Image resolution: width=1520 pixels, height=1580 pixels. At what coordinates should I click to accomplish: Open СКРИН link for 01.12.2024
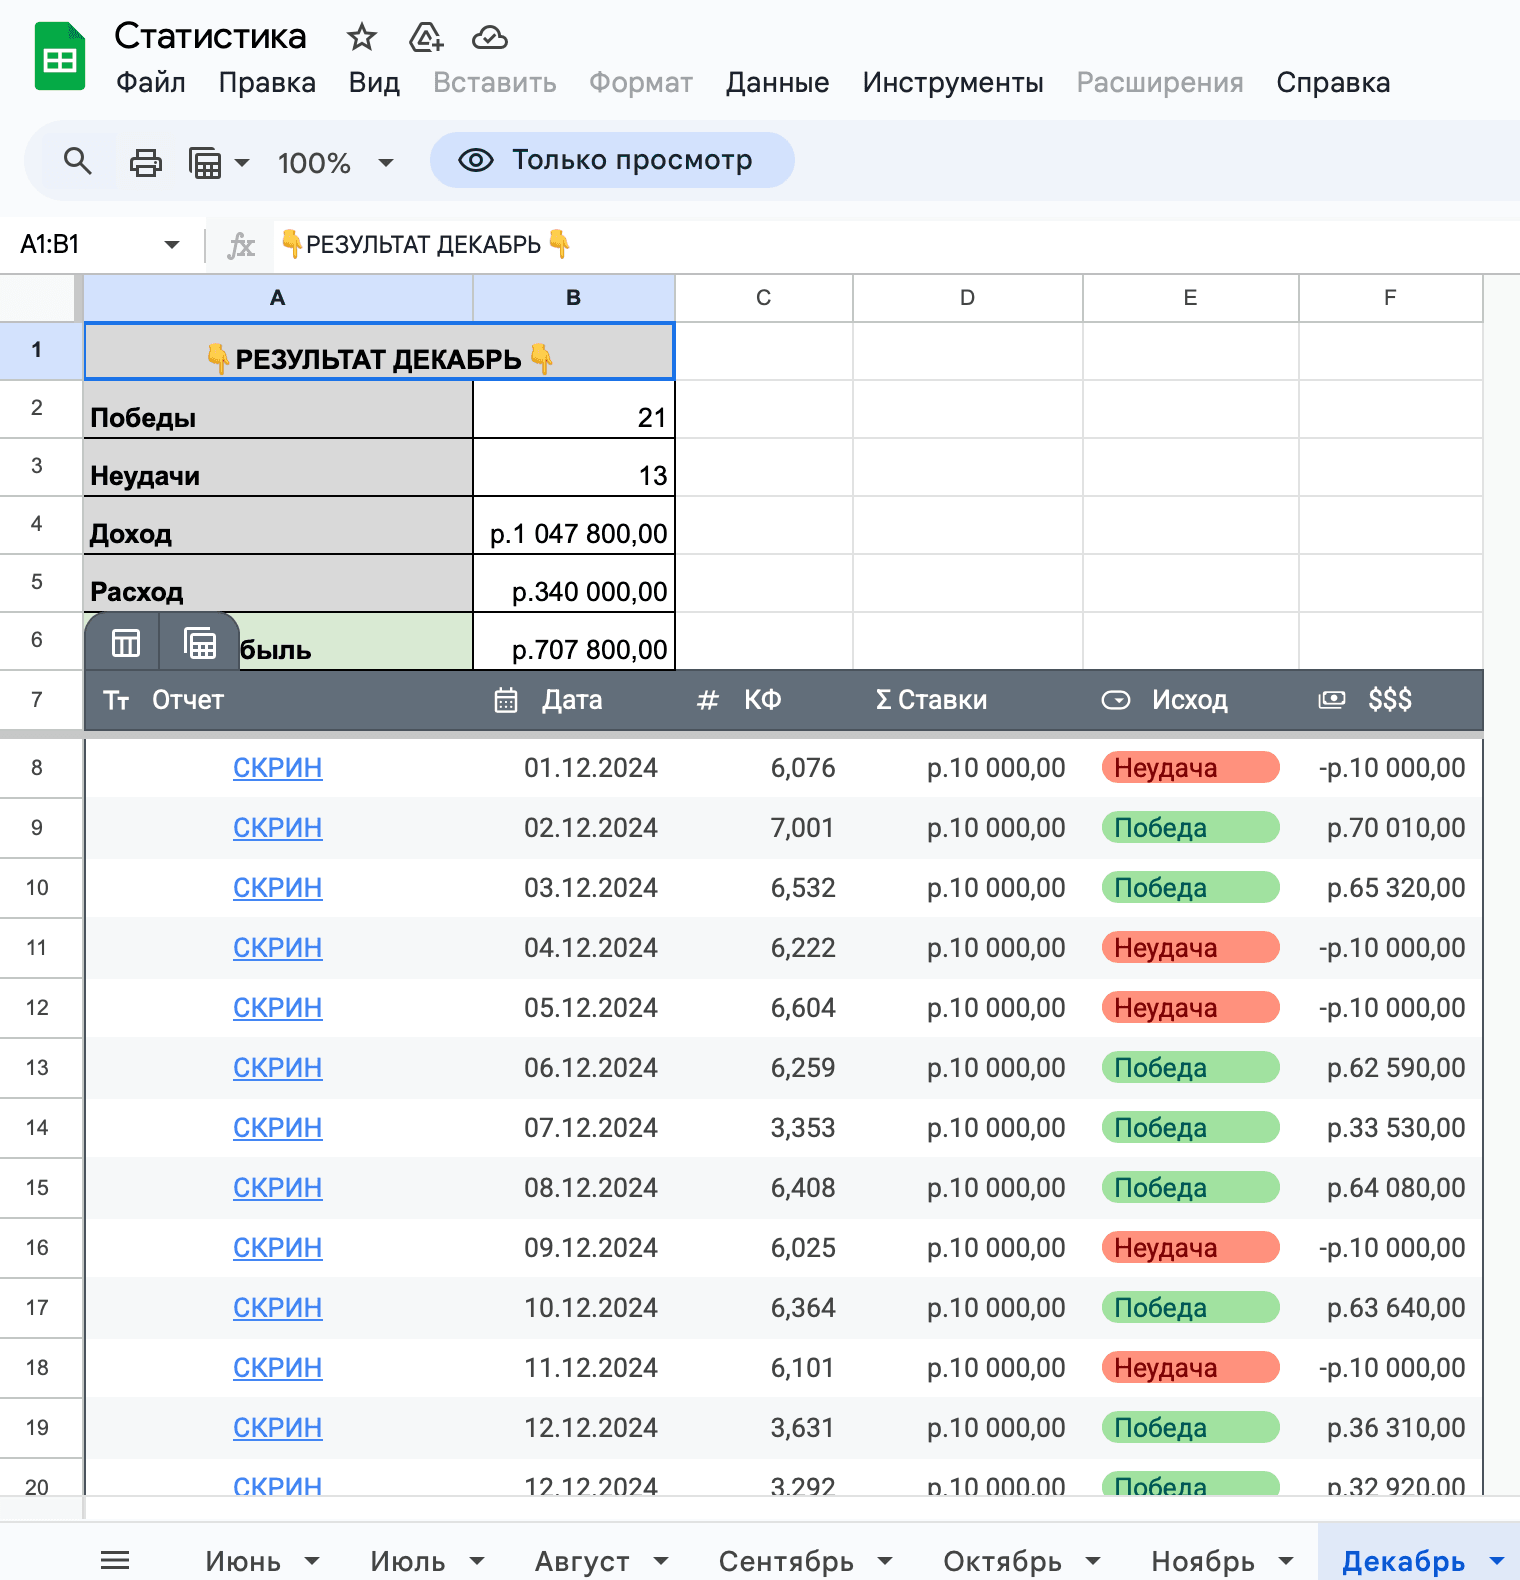tap(278, 768)
